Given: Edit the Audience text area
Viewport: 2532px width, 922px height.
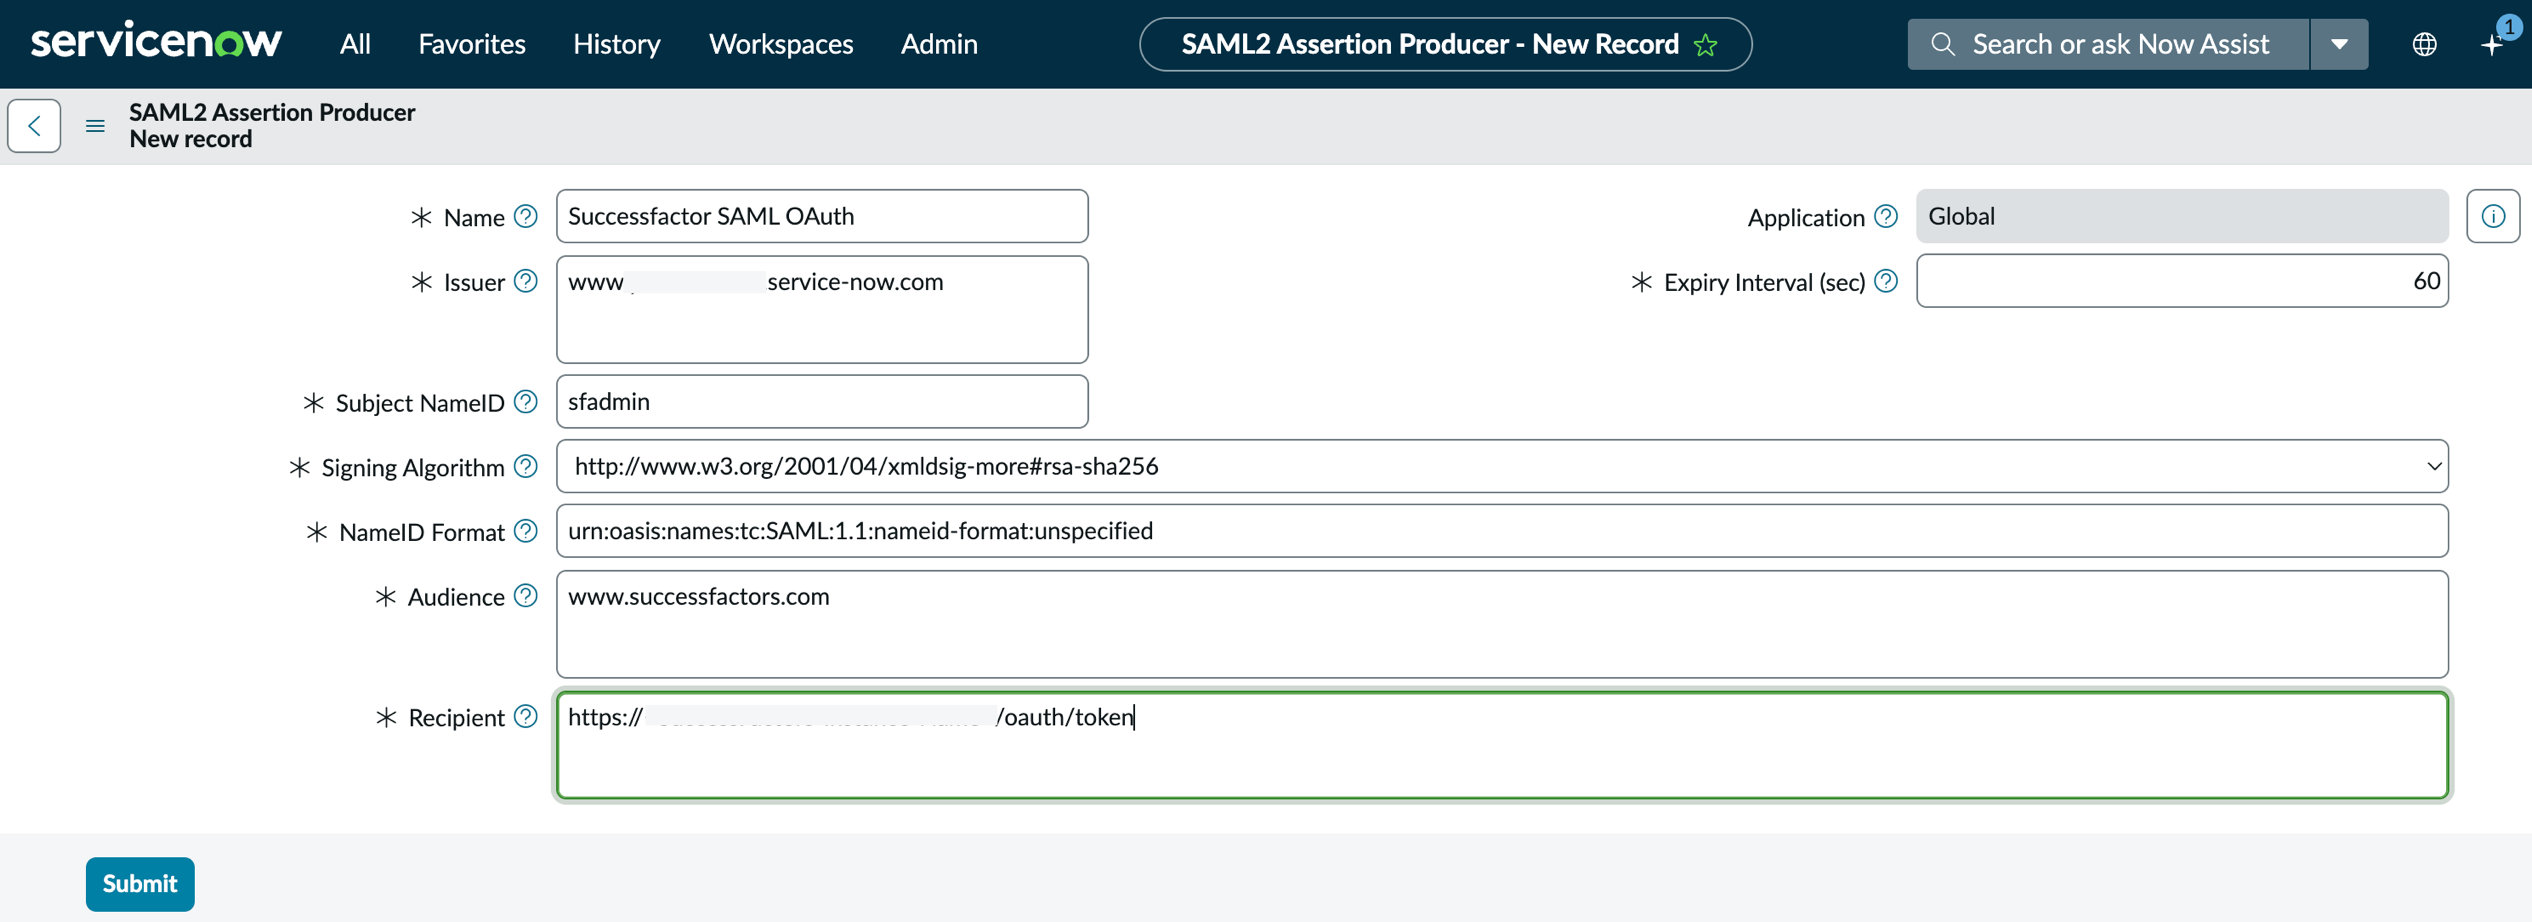Looking at the screenshot, I should [x=1502, y=624].
